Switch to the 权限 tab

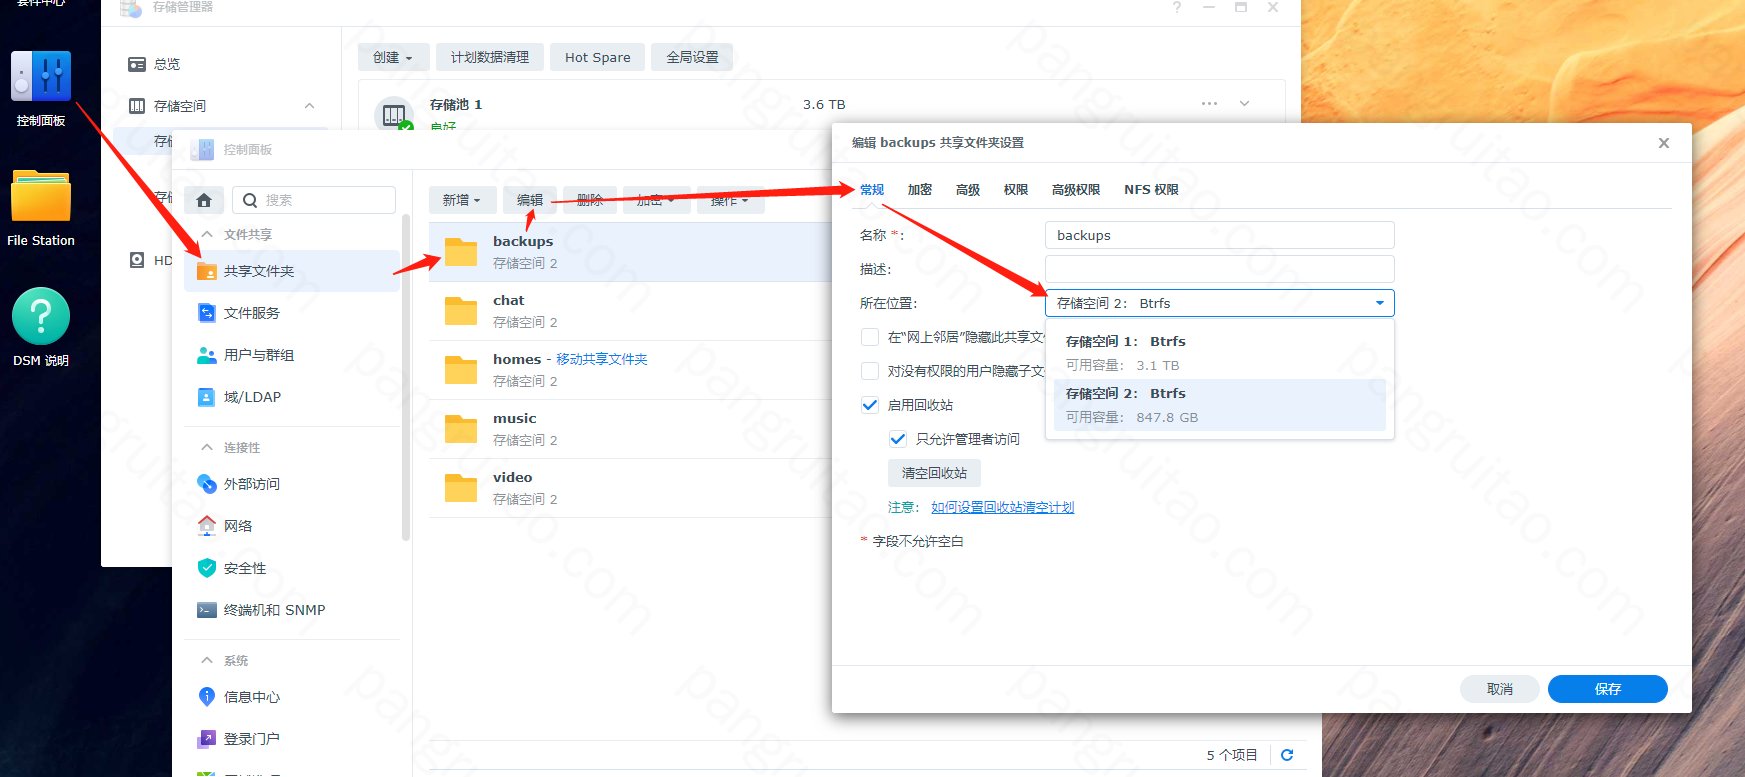1016,190
